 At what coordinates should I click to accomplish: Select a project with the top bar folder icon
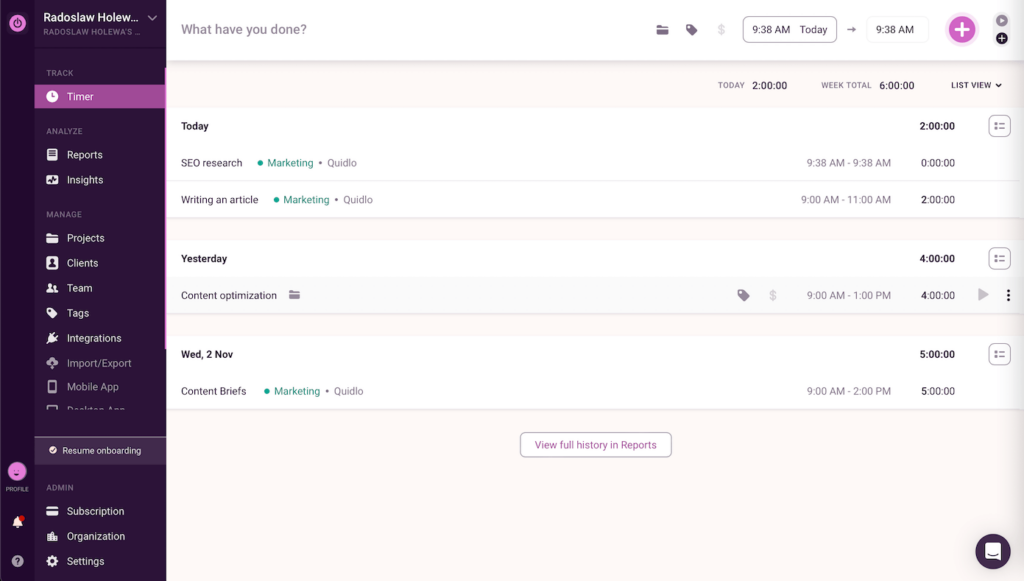(x=662, y=30)
